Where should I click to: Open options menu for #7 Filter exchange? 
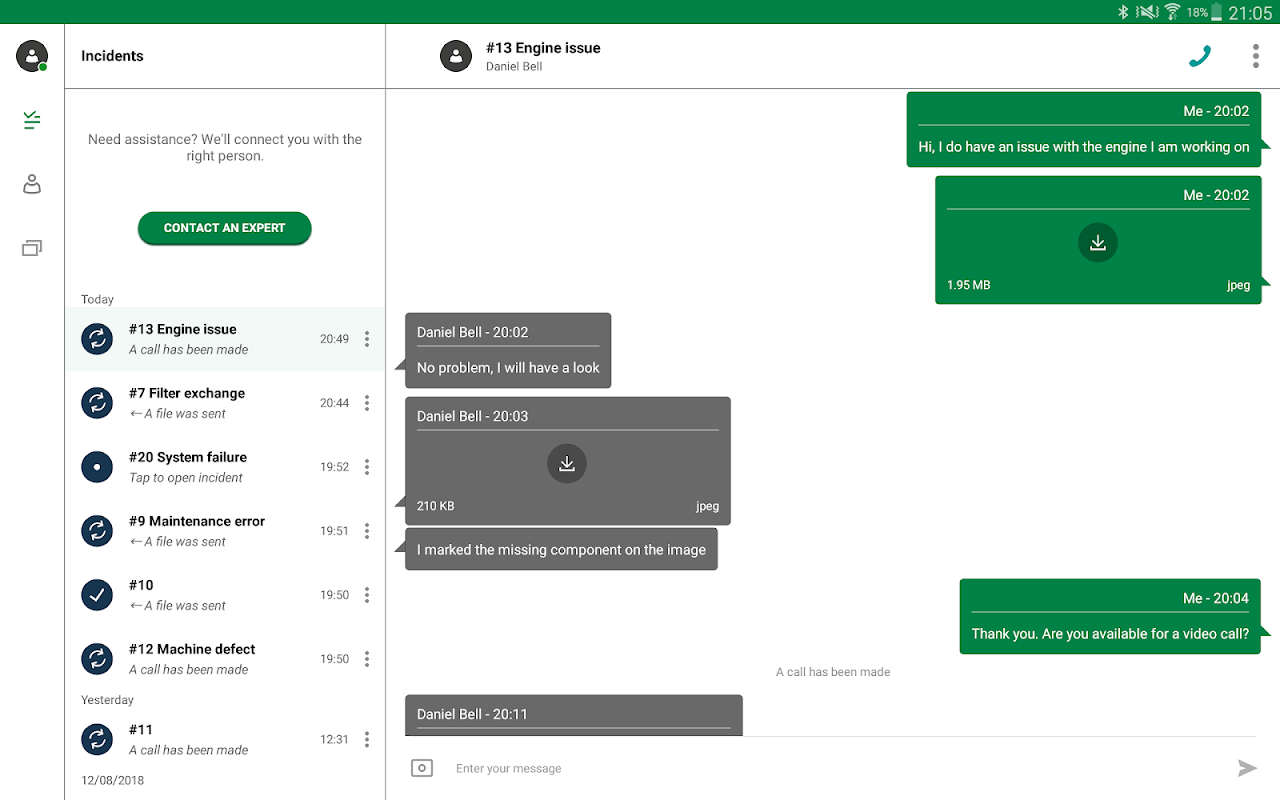tap(367, 403)
